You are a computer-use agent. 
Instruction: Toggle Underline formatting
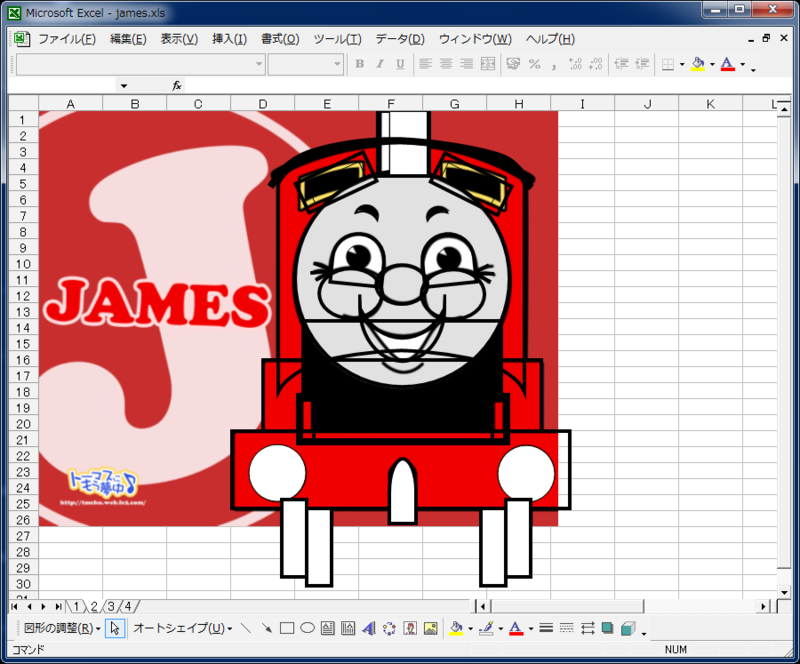(401, 64)
